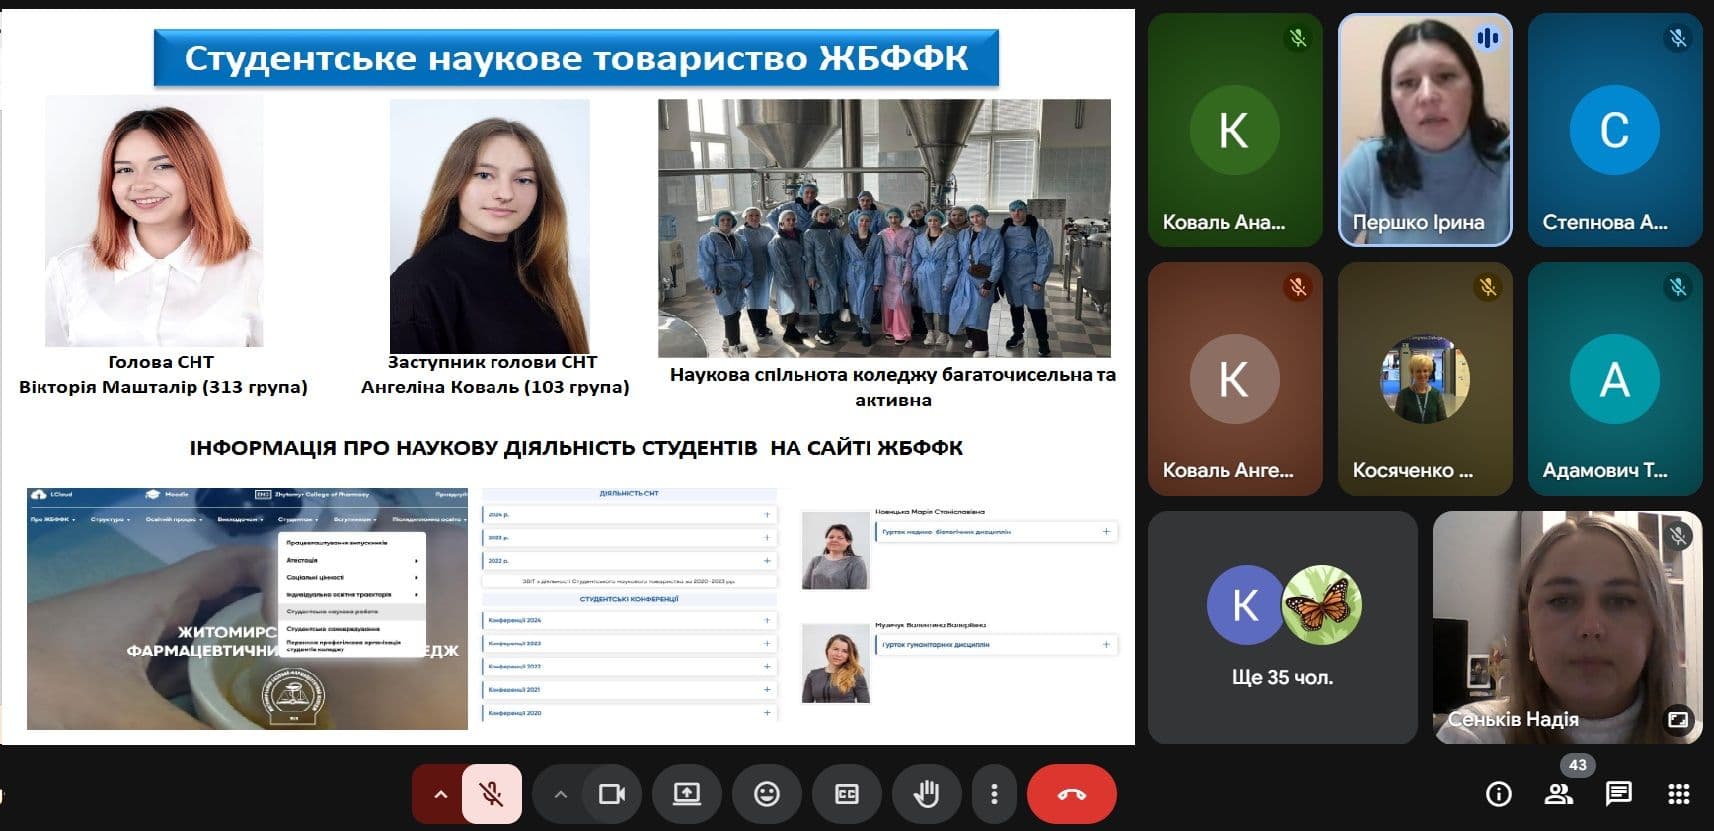Click the blue C avatar of Степнова А...
This screenshot has height=831, width=1714.
tap(1615, 130)
